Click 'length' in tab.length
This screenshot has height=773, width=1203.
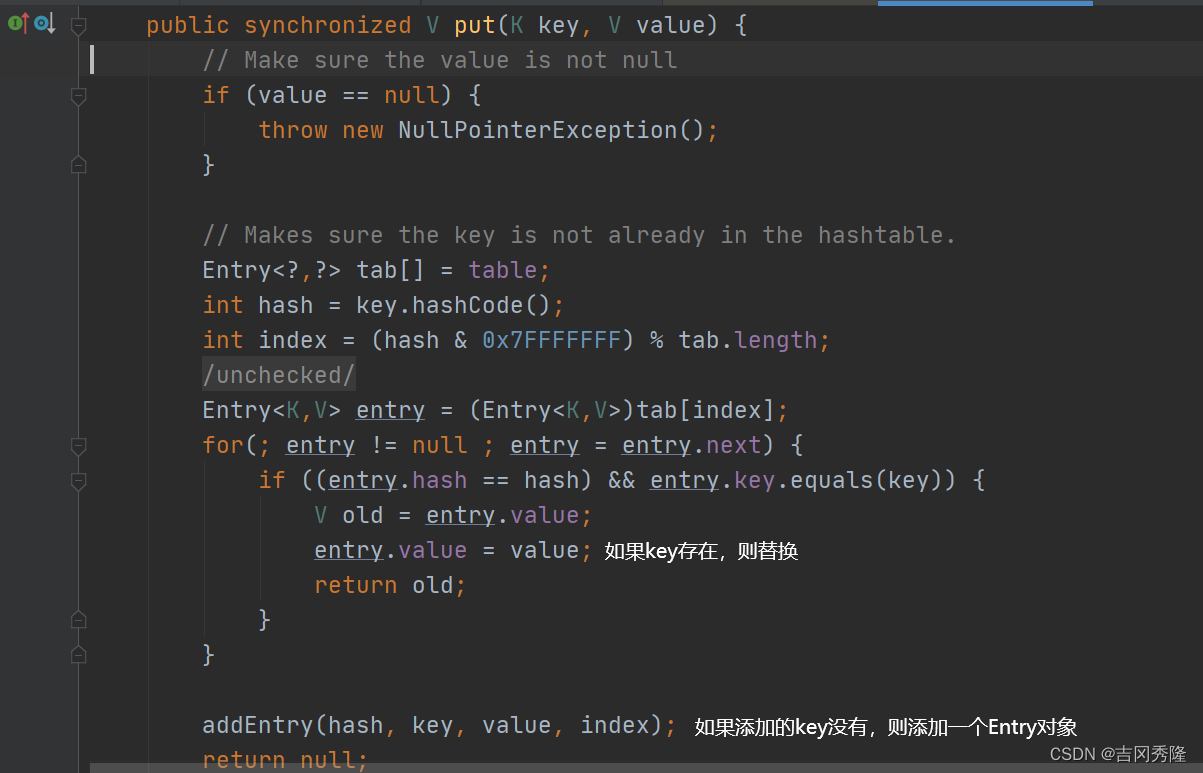[776, 340]
